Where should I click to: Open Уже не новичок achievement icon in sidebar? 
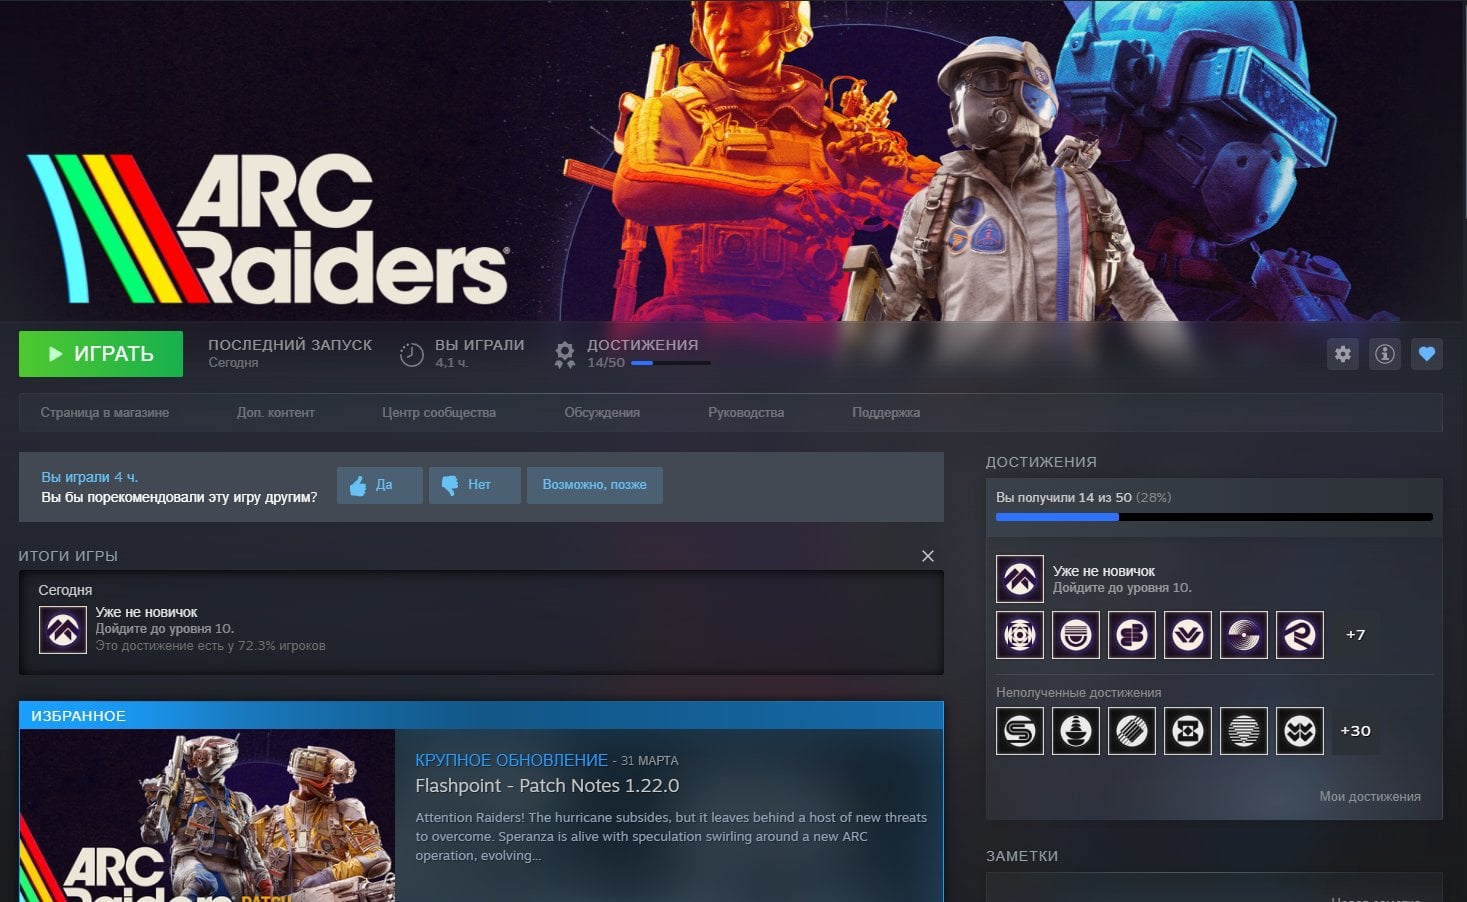pyautogui.click(x=1020, y=579)
